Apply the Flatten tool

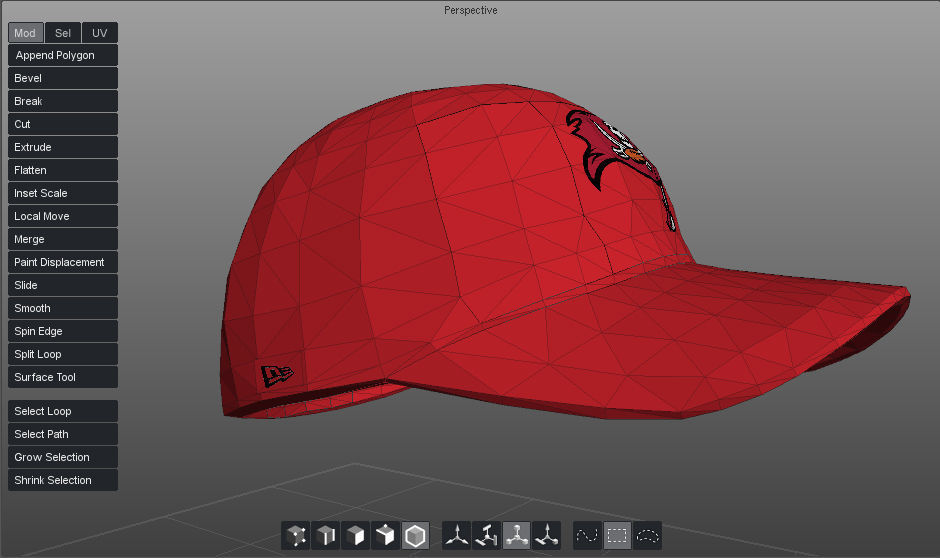(63, 170)
